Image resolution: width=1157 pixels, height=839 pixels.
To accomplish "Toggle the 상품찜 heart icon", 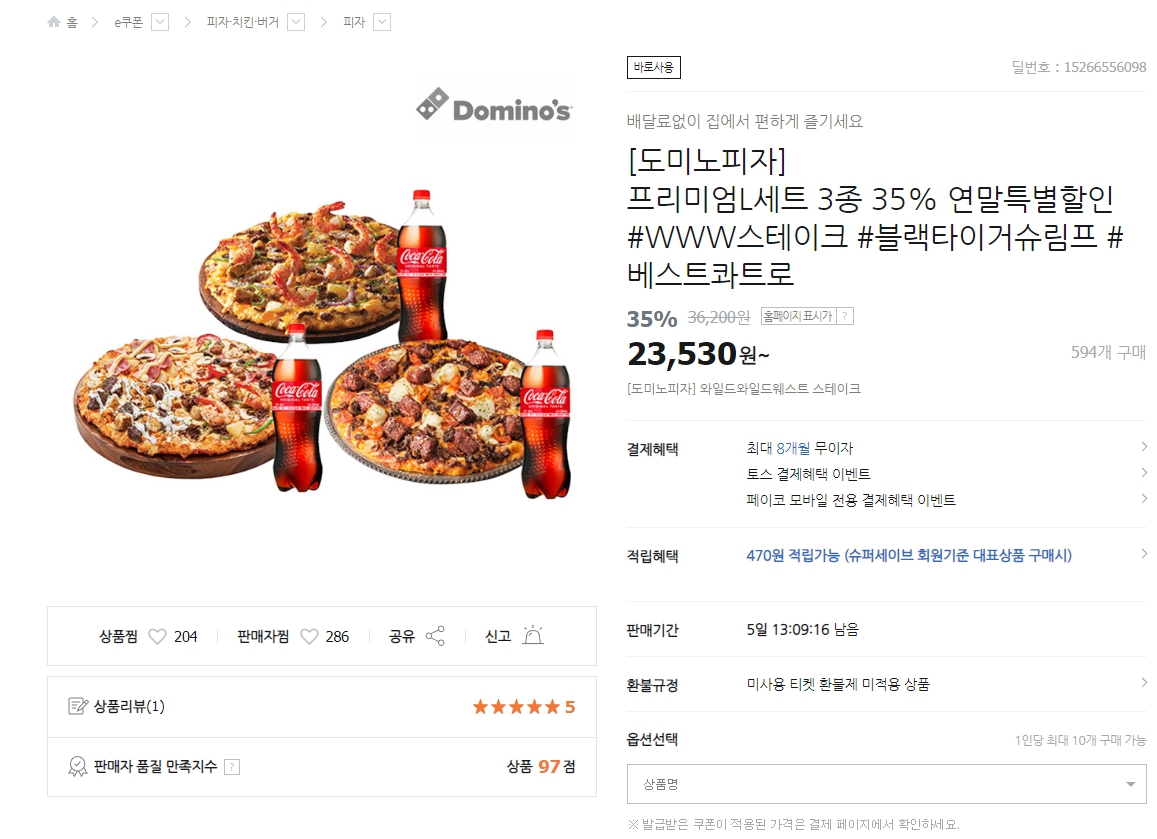I will pos(157,636).
